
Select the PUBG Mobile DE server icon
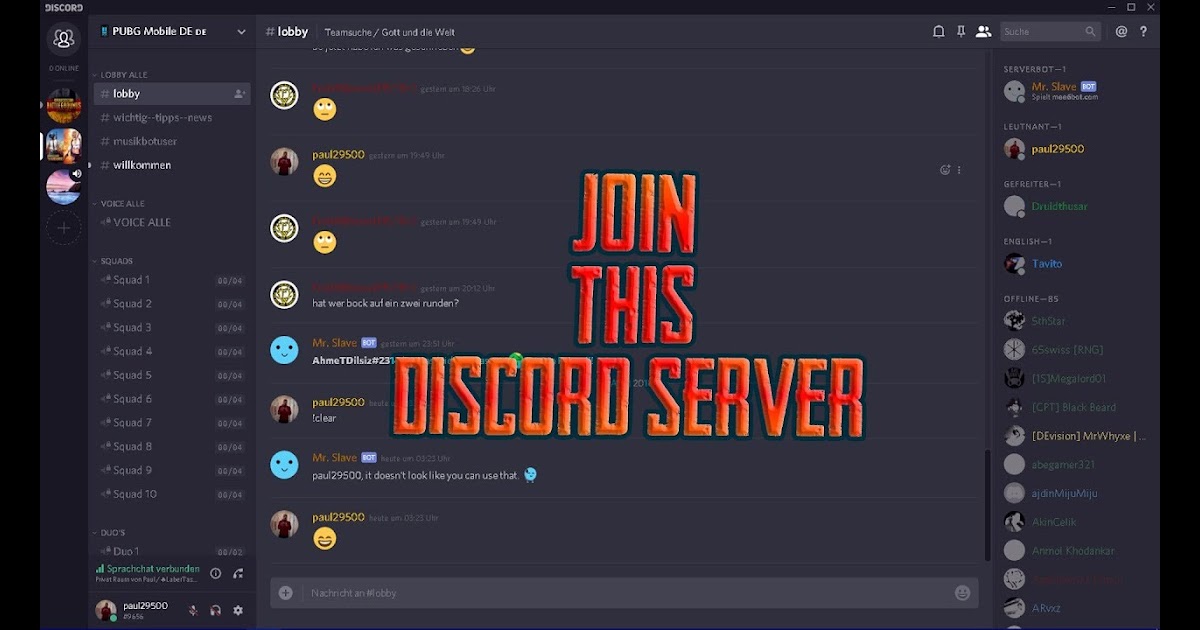pos(64,146)
